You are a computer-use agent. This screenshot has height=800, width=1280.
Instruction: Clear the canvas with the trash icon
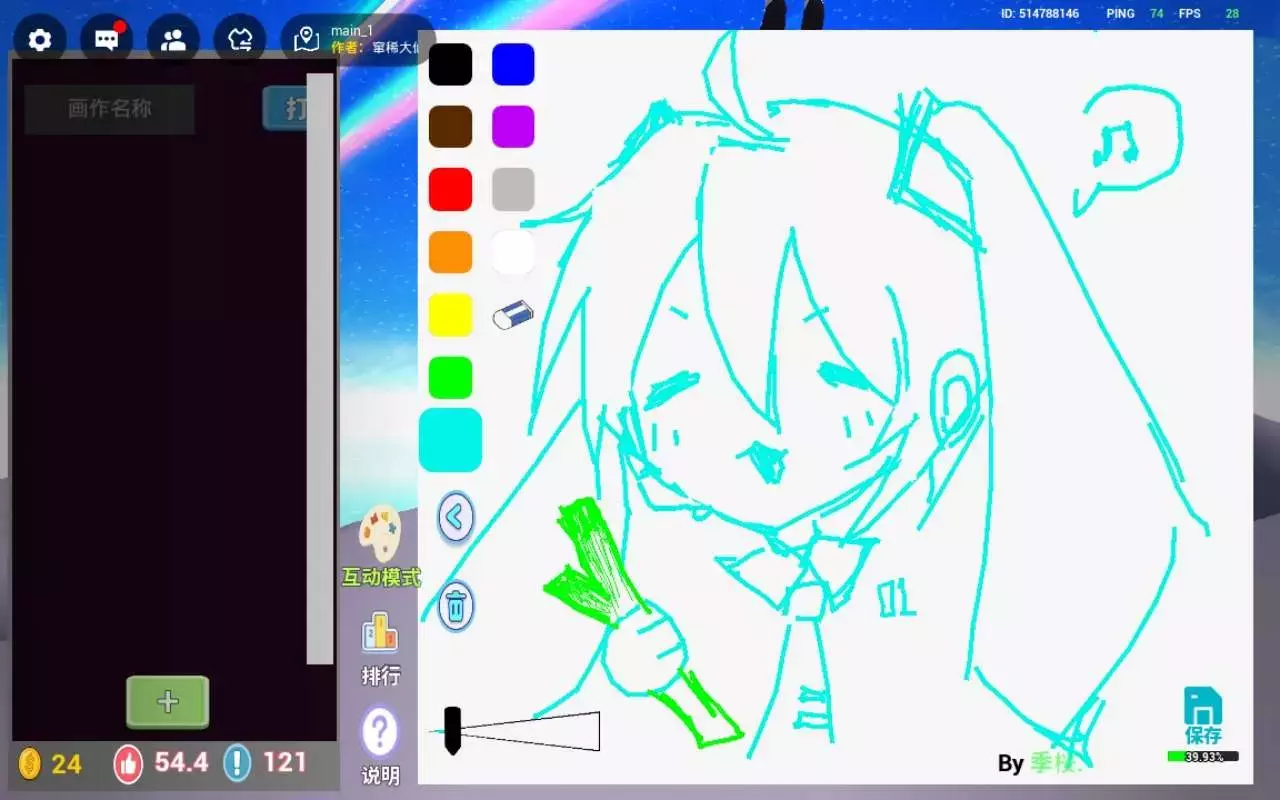pos(456,606)
